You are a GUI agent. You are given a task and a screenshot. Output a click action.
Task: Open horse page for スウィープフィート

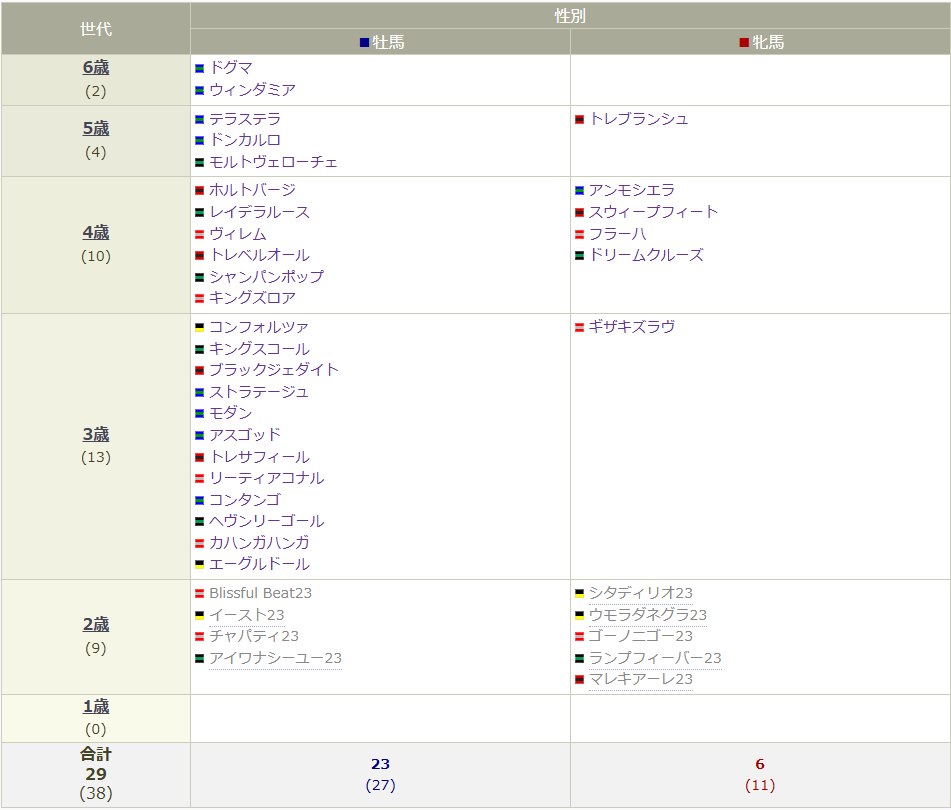click(x=653, y=212)
